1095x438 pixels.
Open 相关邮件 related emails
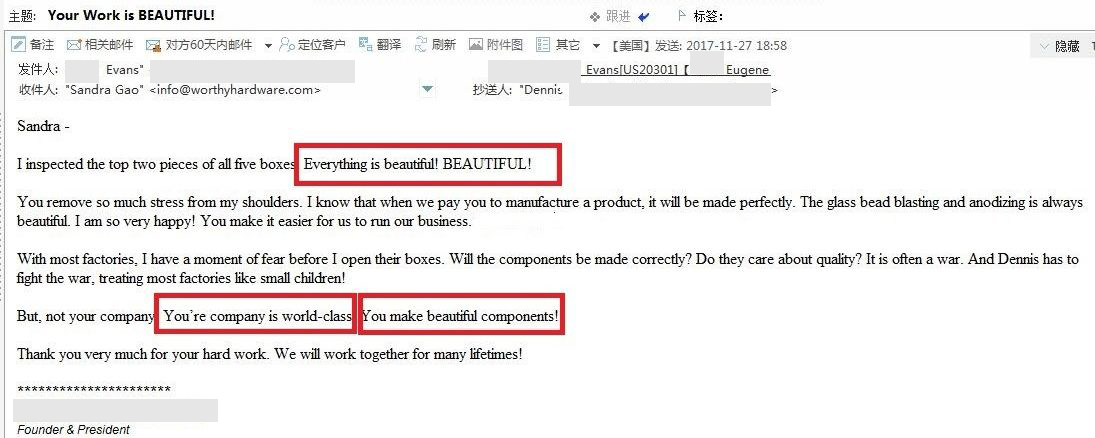point(100,45)
